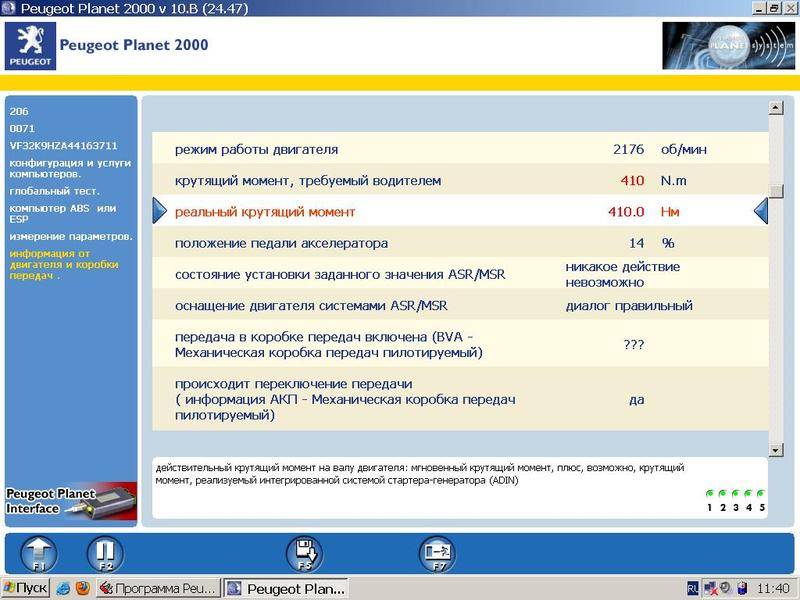The height and width of the screenshot is (600, 800).
Task: Switch to Программа Peu... taskbar window
Action: click(x=157, y=589)
